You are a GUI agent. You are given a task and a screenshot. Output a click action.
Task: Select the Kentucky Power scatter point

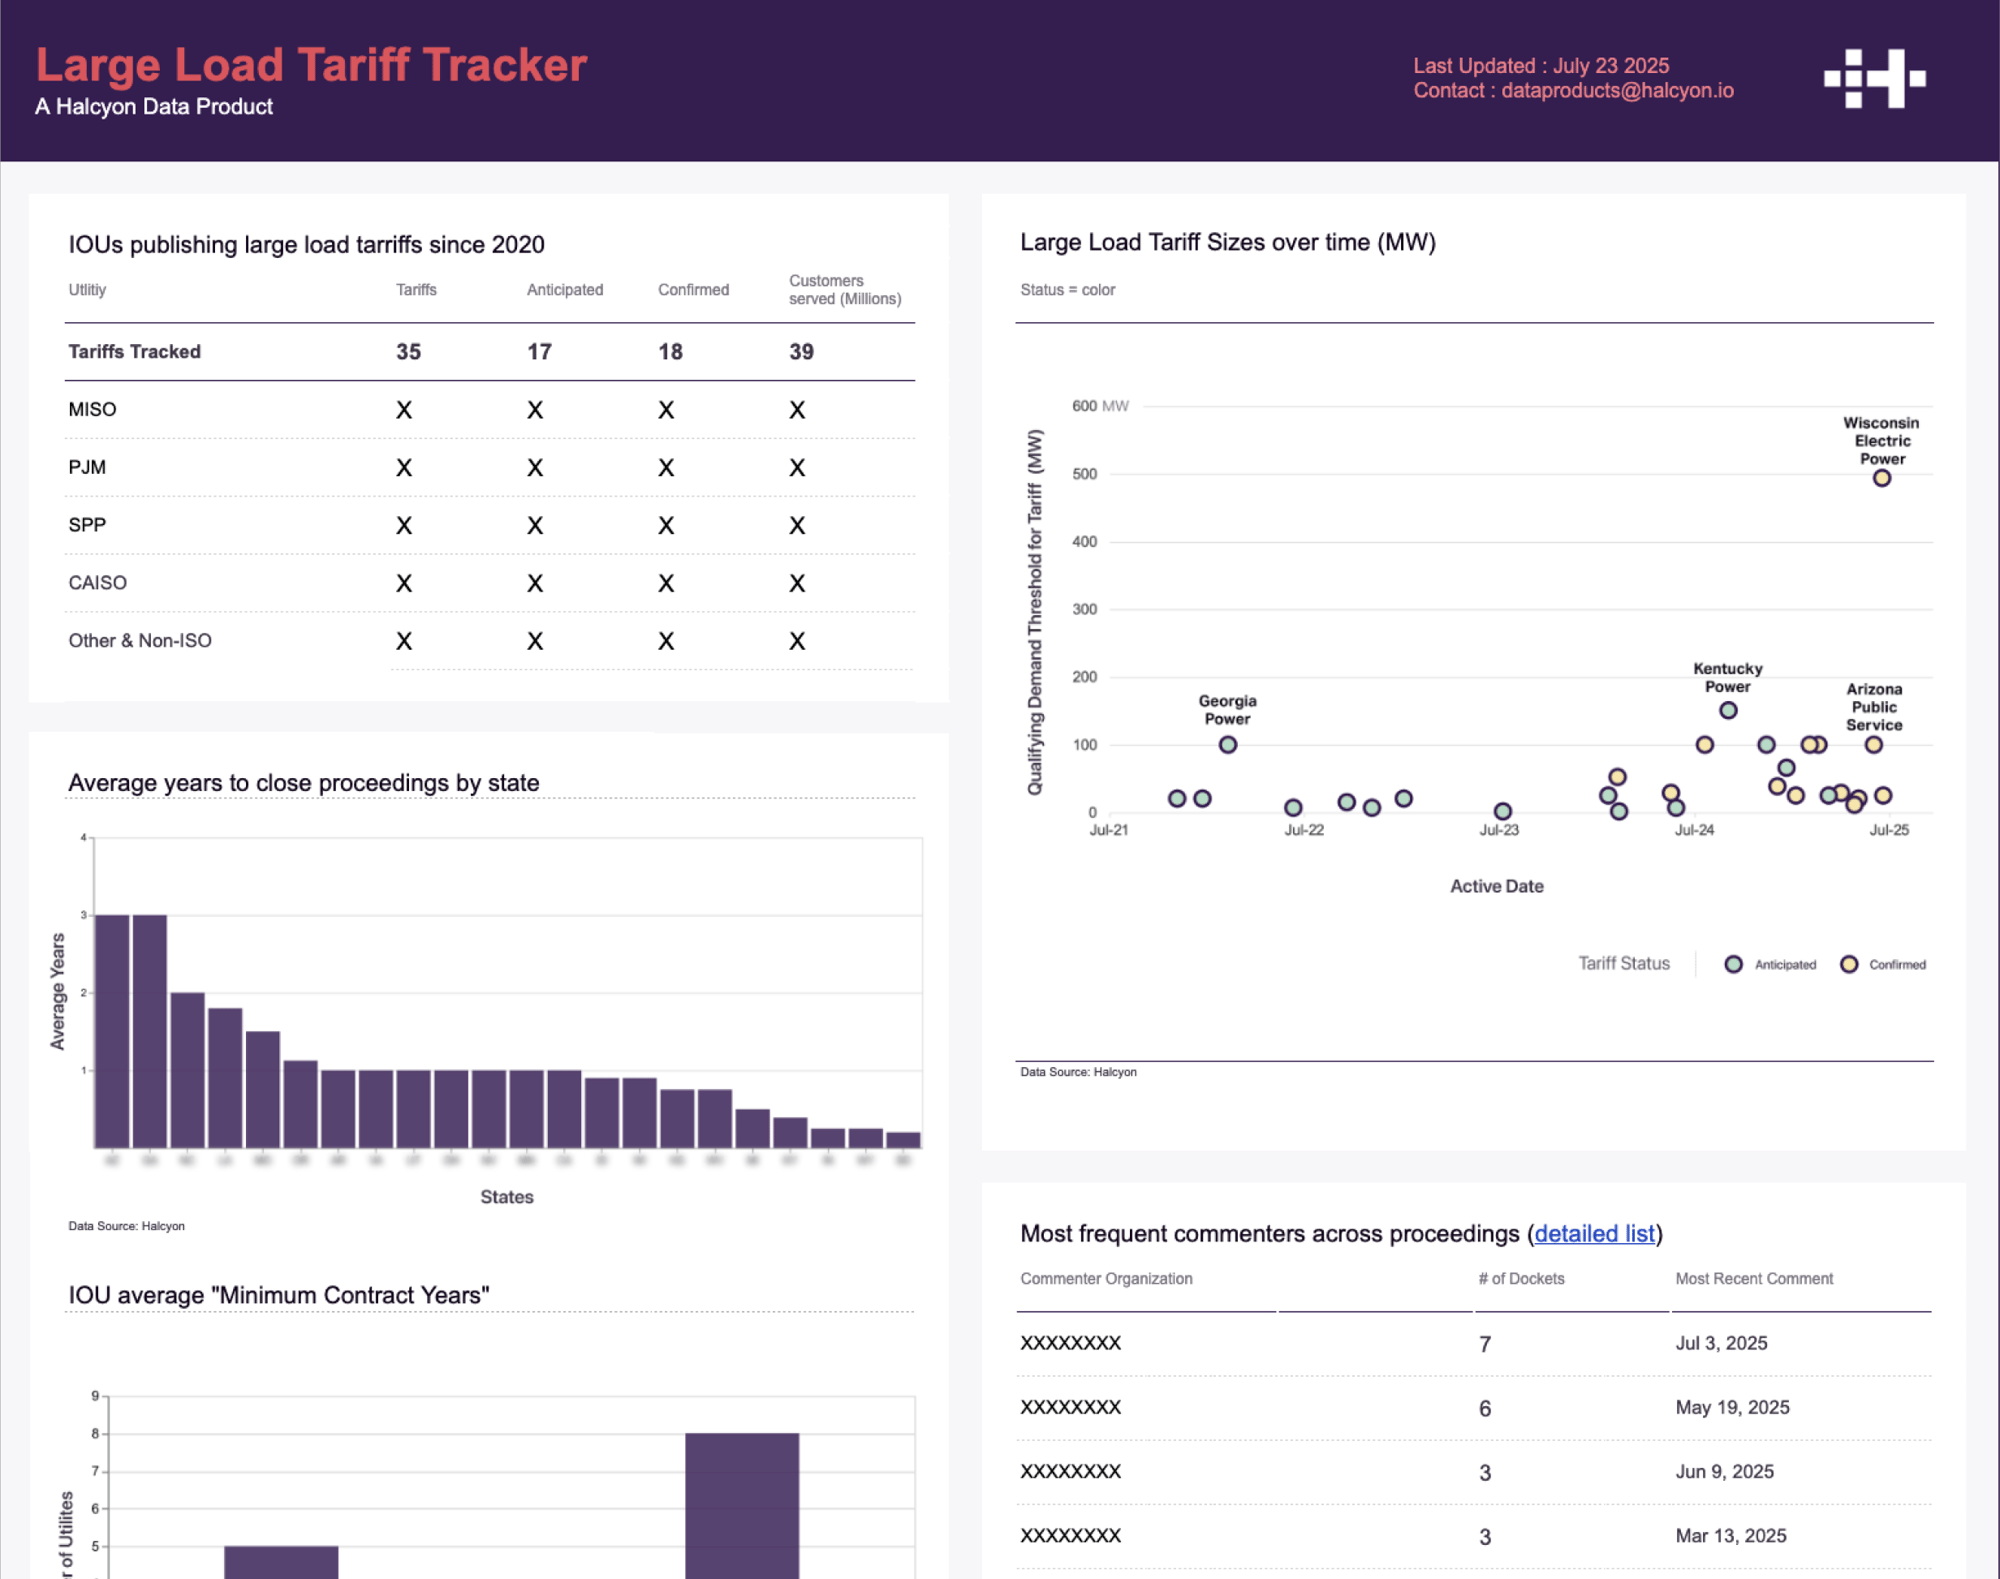(1727, 710)
